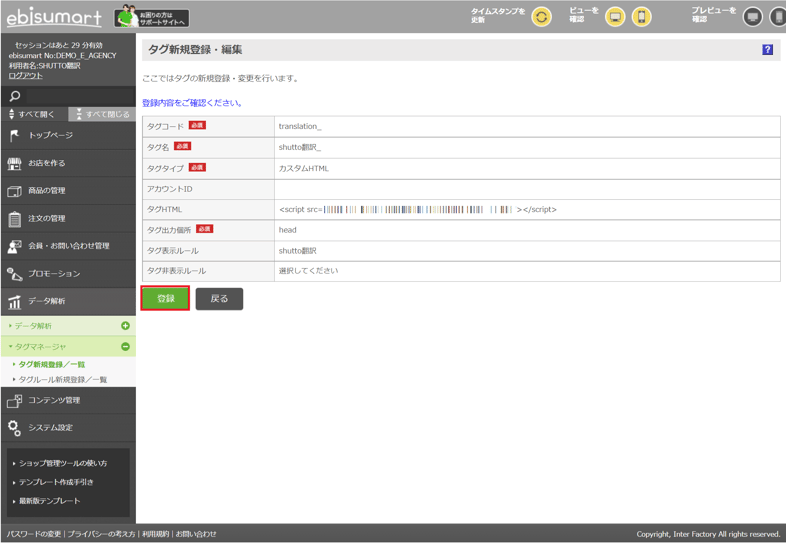Click 選択してください in タグ非表示ルール row
This screenshot has height=544, width=786.
[308, 271]
